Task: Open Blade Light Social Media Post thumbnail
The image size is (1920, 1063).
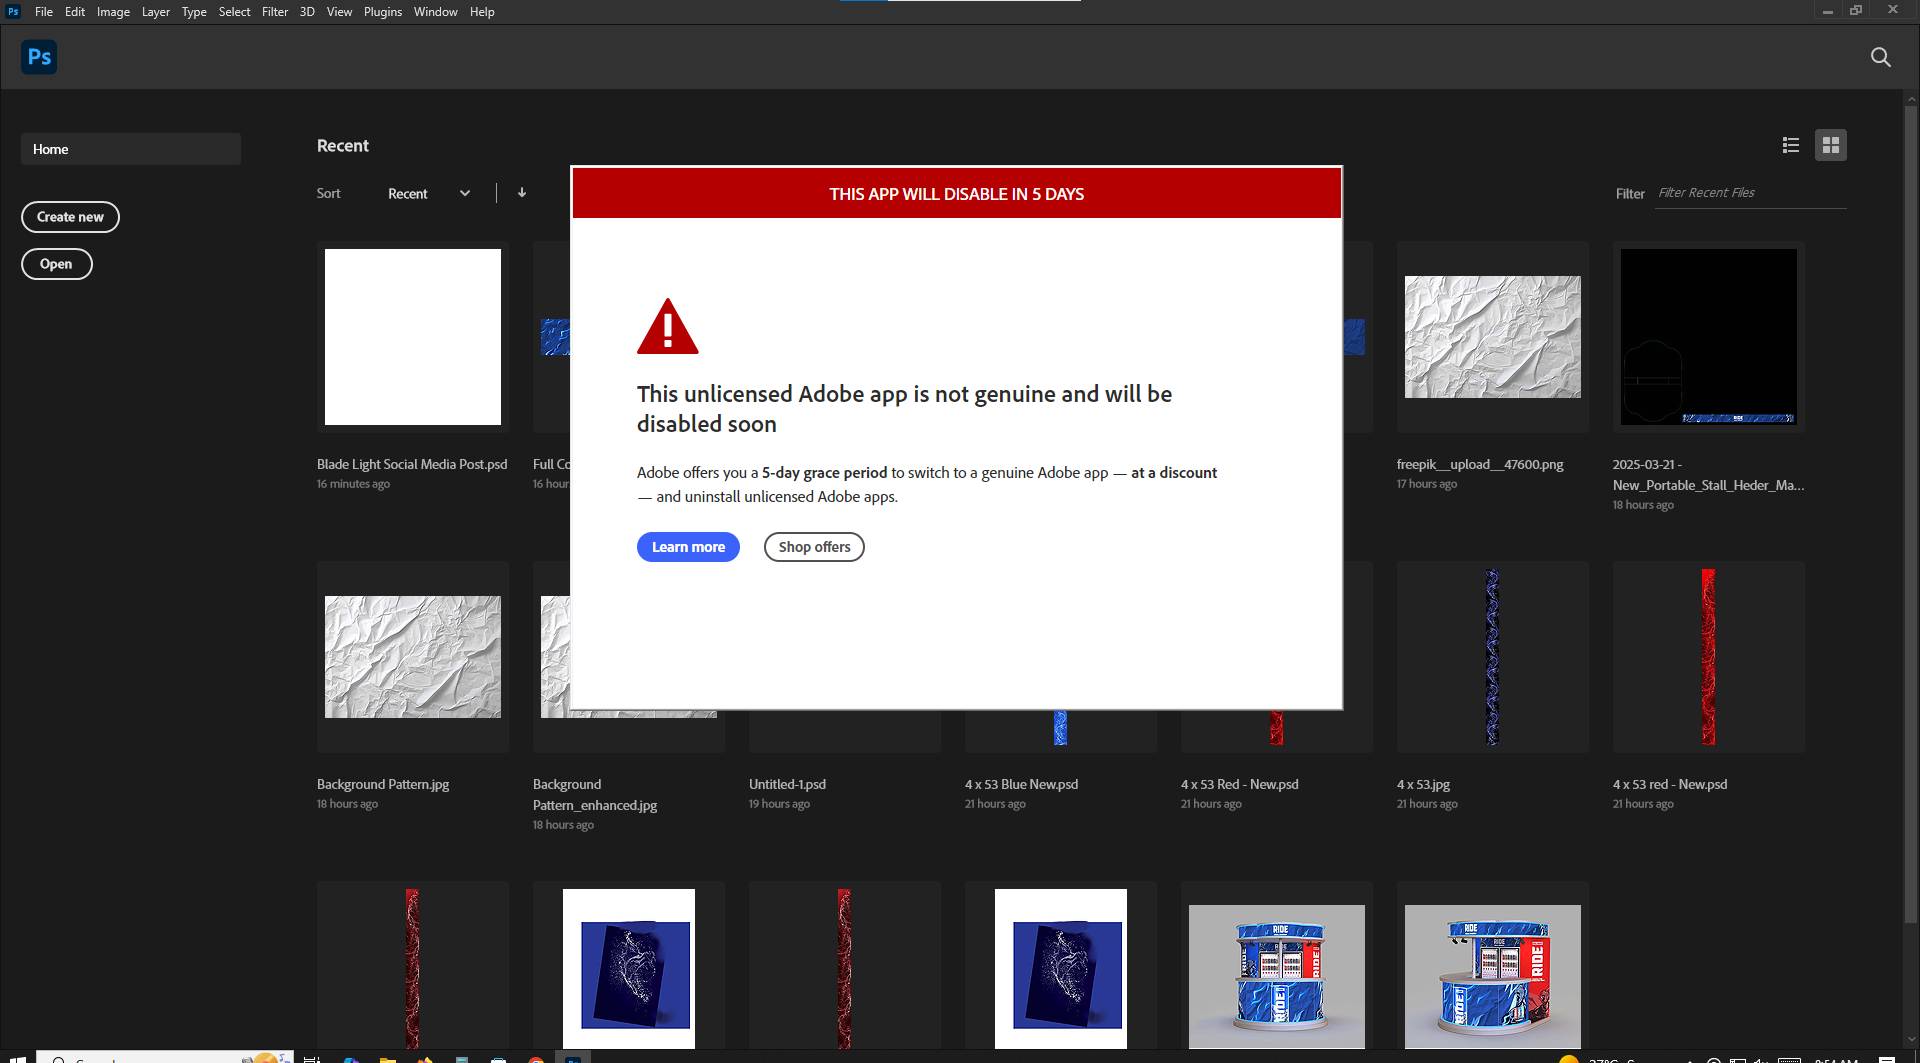Action: 412,337
